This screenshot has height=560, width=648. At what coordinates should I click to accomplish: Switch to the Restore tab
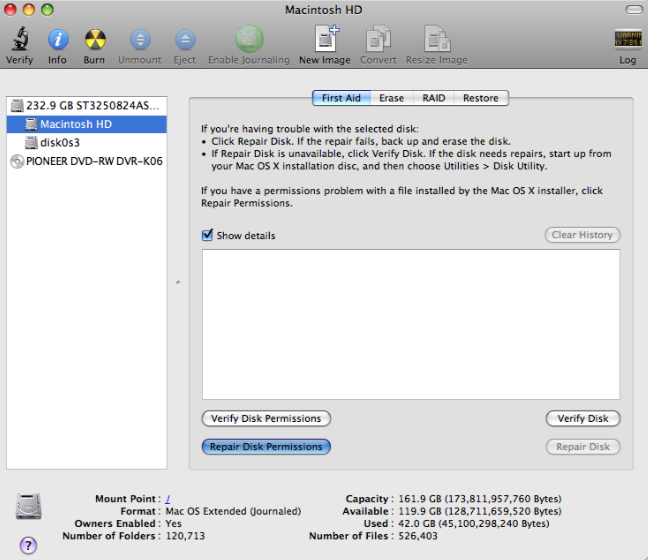(481, 98)
